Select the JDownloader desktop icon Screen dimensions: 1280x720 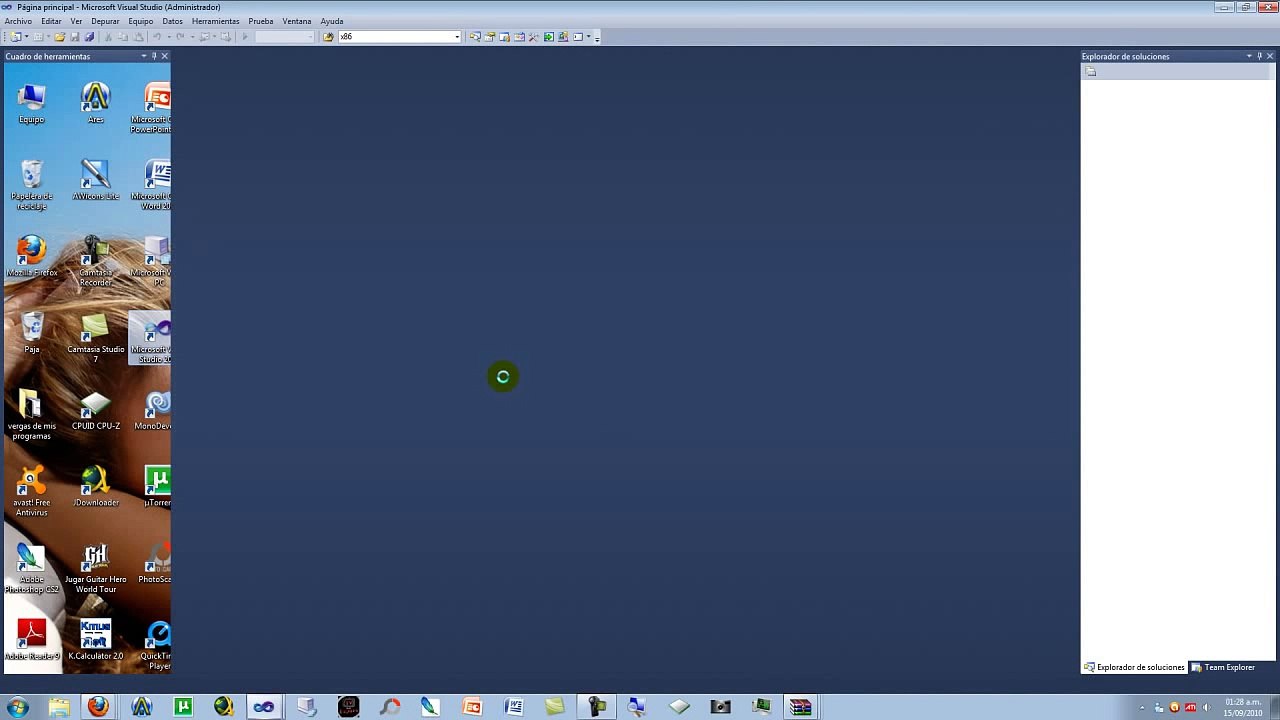pyautogui.click(x=95, y=487)
